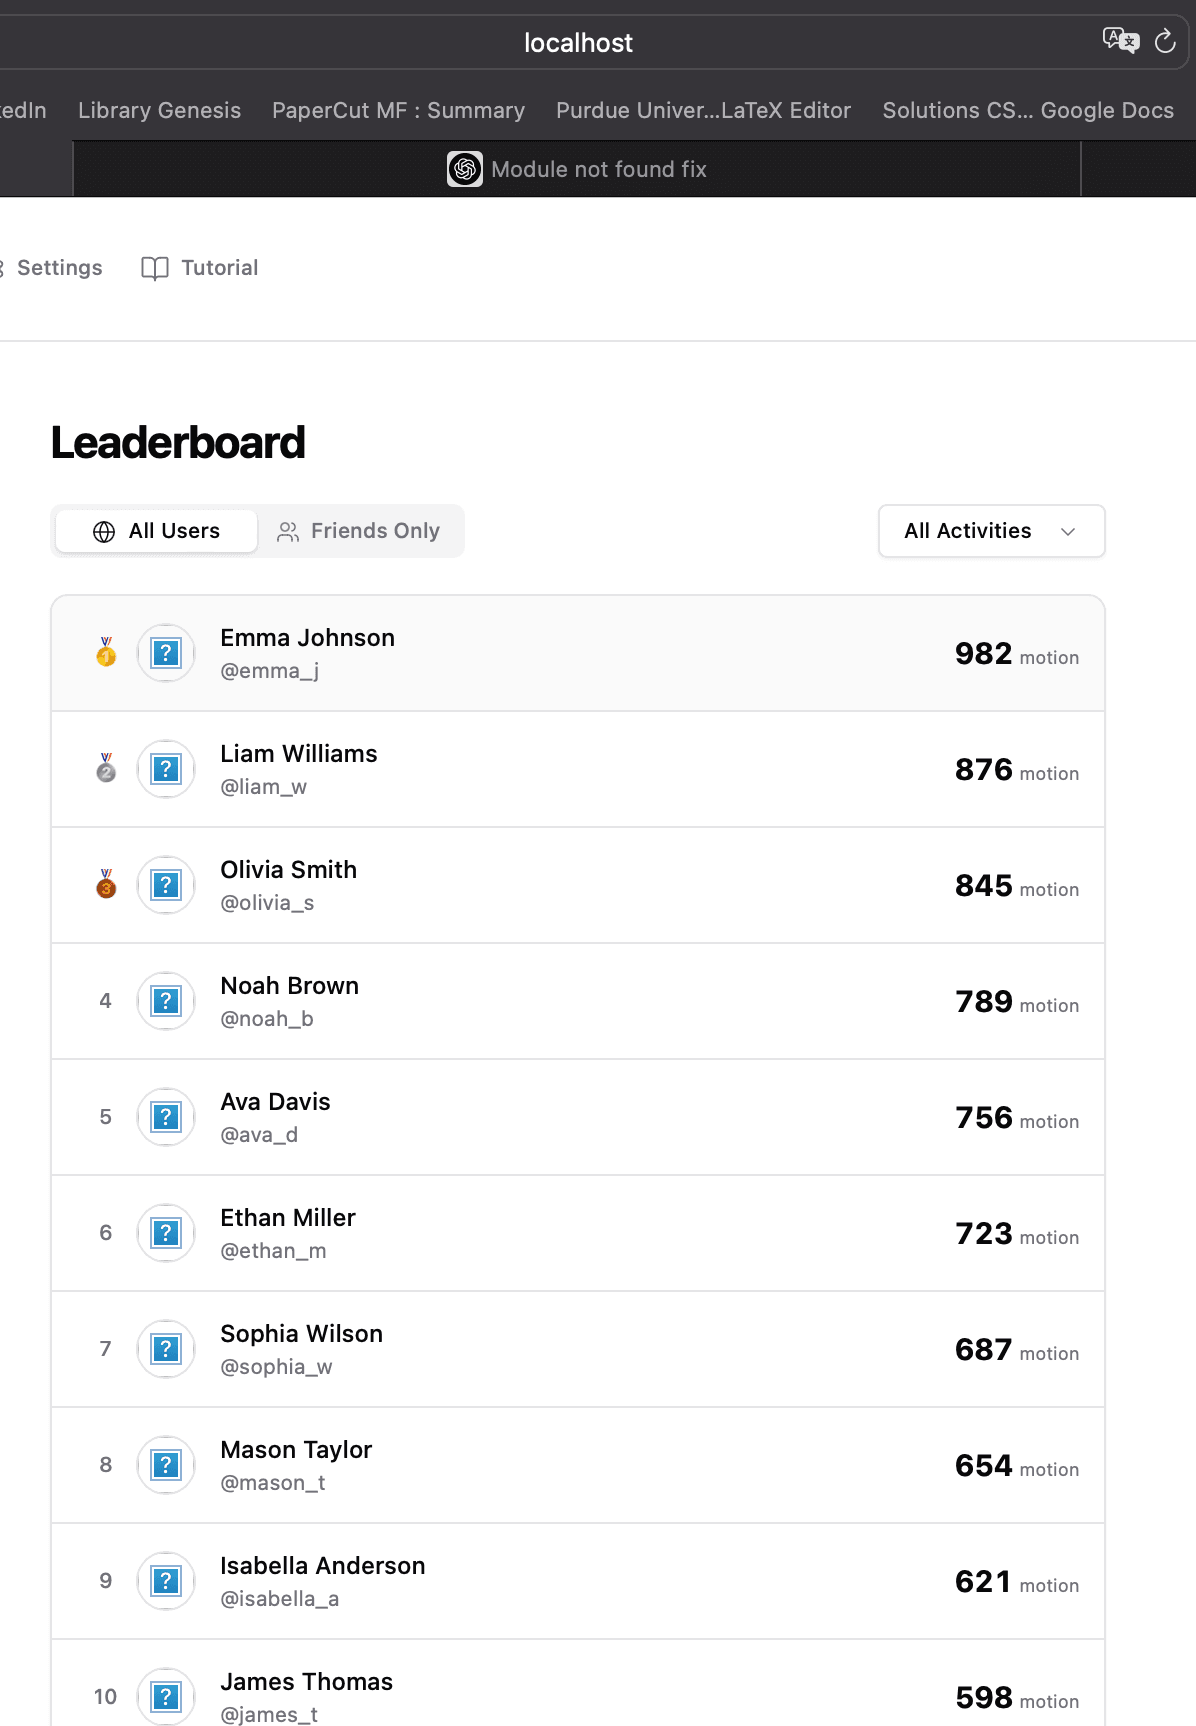This screenshot has height=1726, width=1196.
Task: Click the page reload icon in the address bar
Action: click(x=1165, y=41)
